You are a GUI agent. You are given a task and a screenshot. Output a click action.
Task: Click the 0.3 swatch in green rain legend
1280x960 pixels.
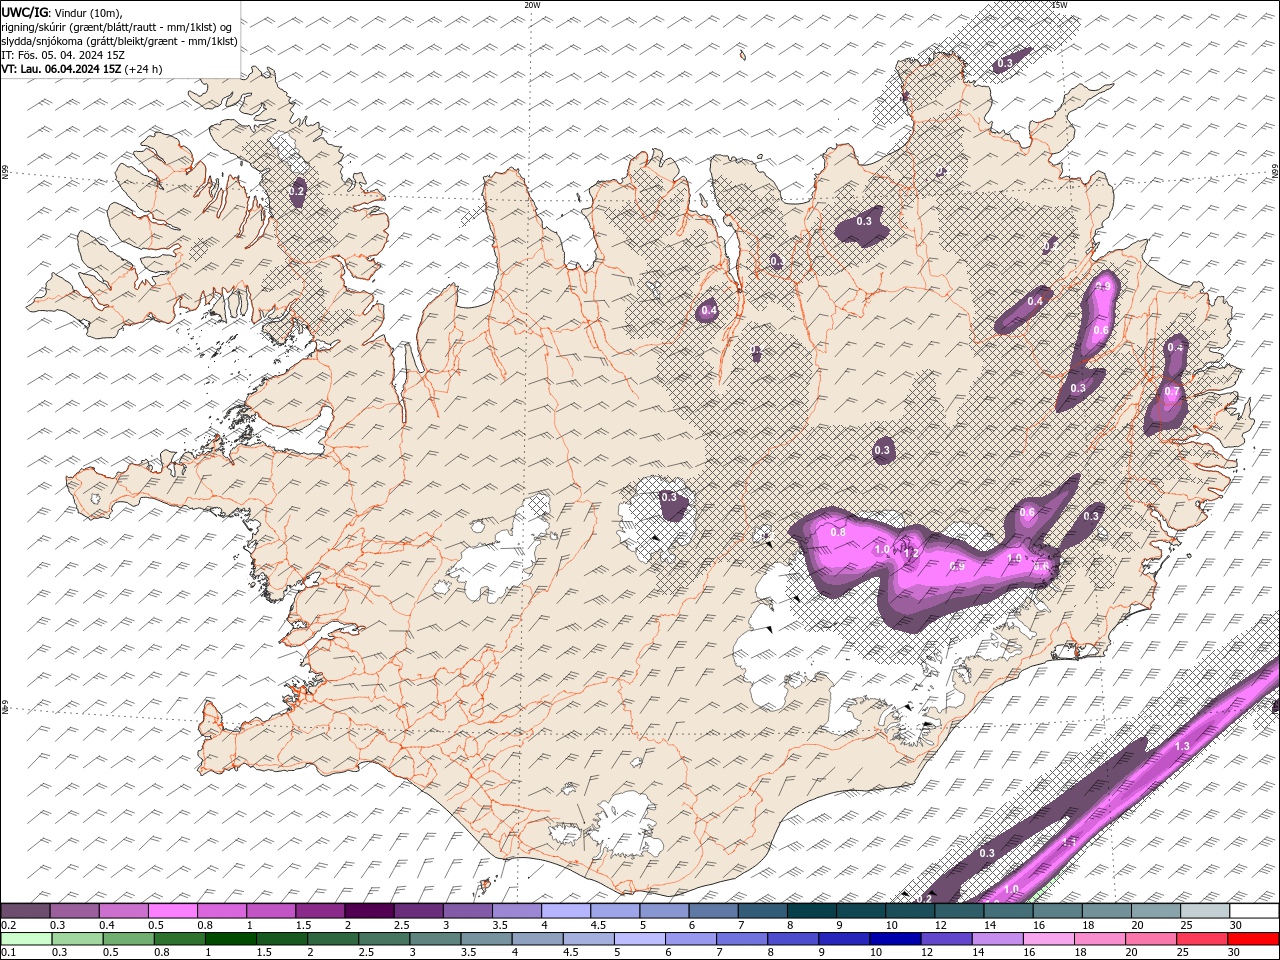pos(77,939)
